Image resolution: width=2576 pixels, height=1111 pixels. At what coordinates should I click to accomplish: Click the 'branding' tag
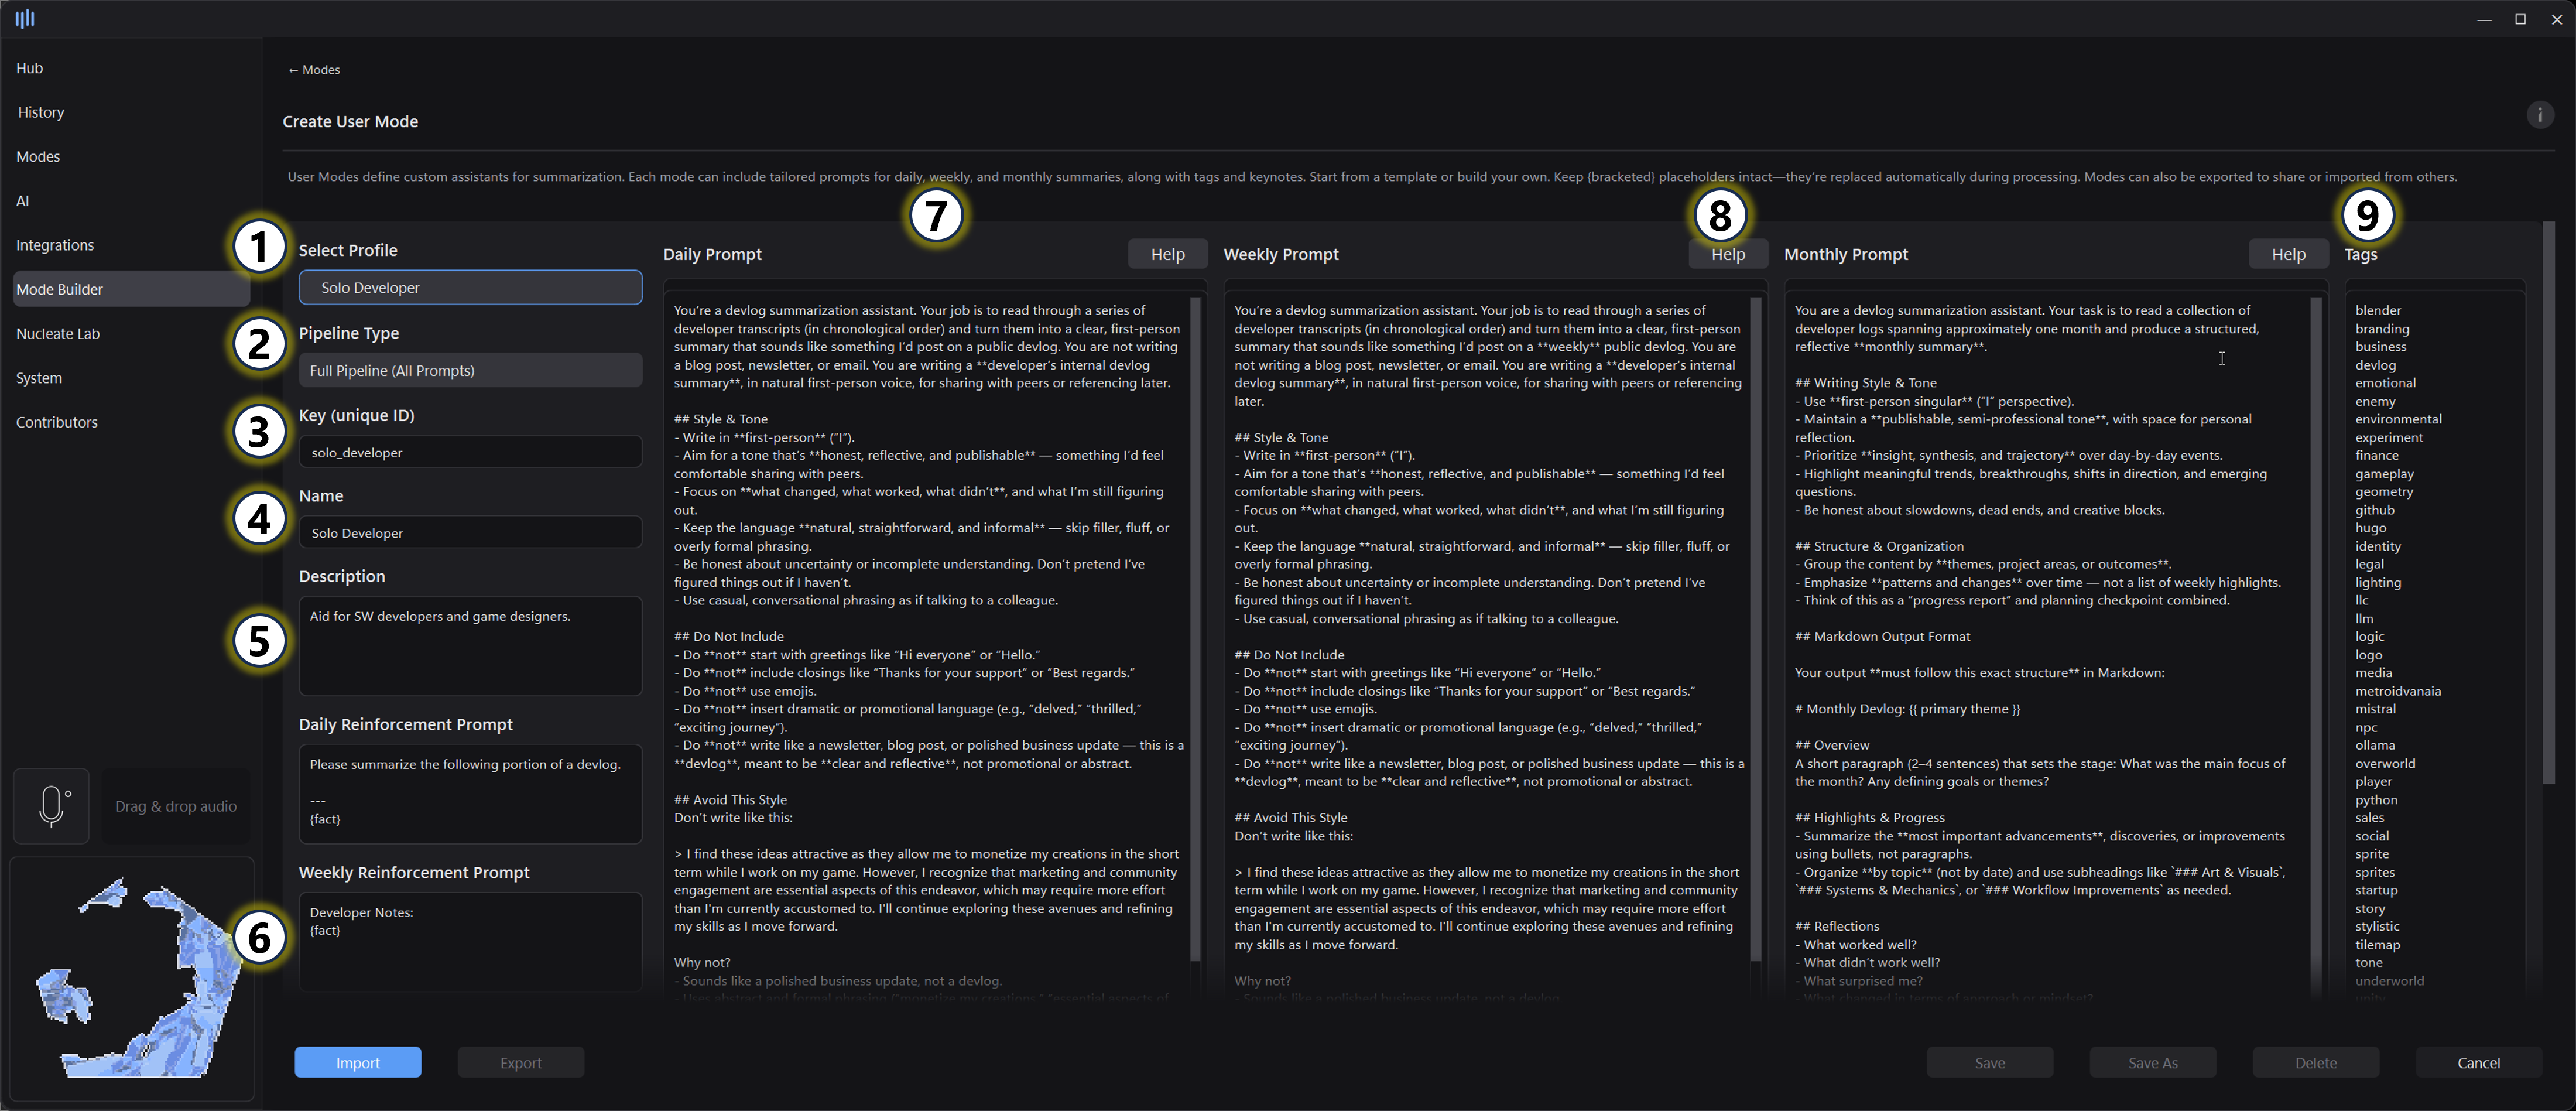click(2382, 329)
